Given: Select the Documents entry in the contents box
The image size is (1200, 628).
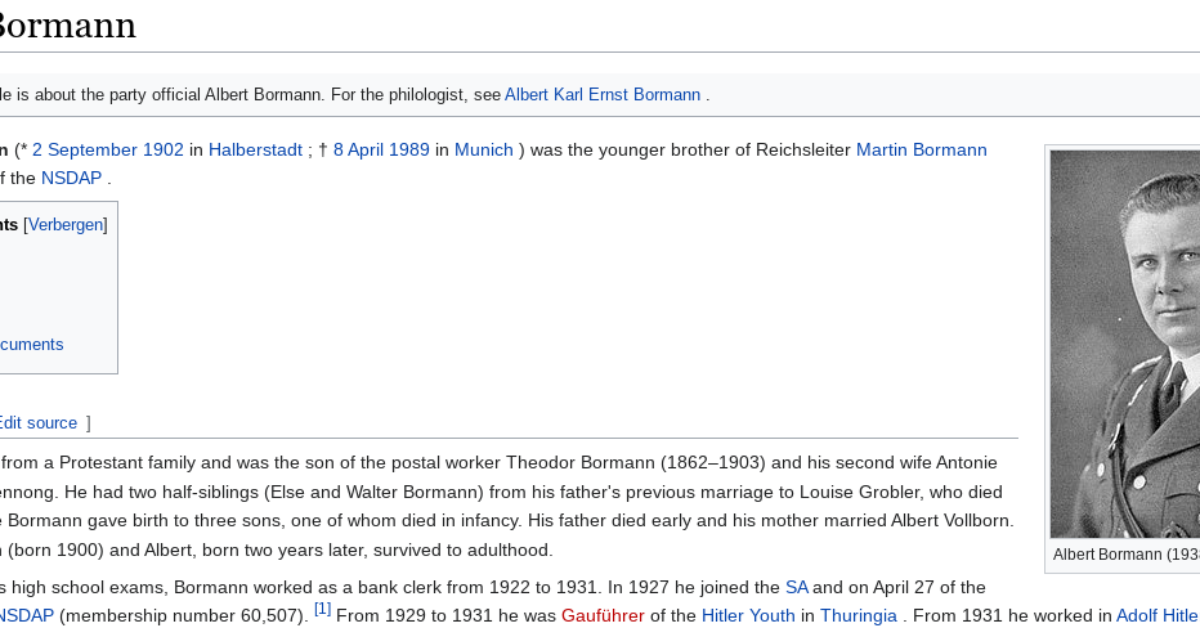Looking at the screenshot, I should click(x=31, y=344).
